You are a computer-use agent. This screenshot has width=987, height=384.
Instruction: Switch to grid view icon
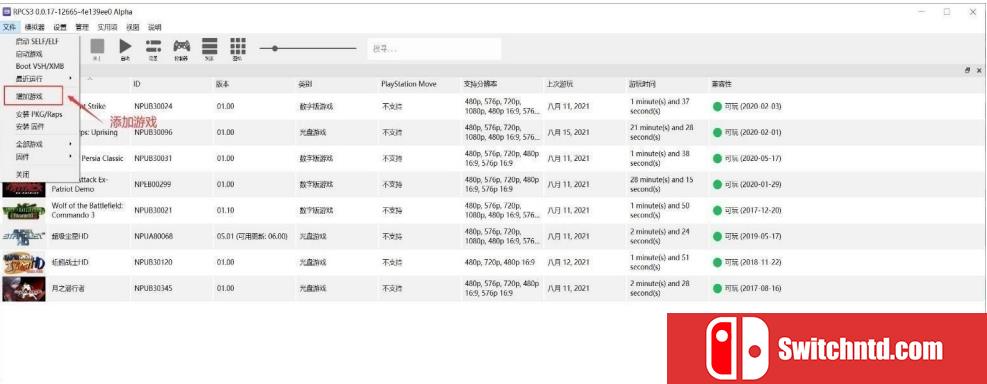[237, 46]
